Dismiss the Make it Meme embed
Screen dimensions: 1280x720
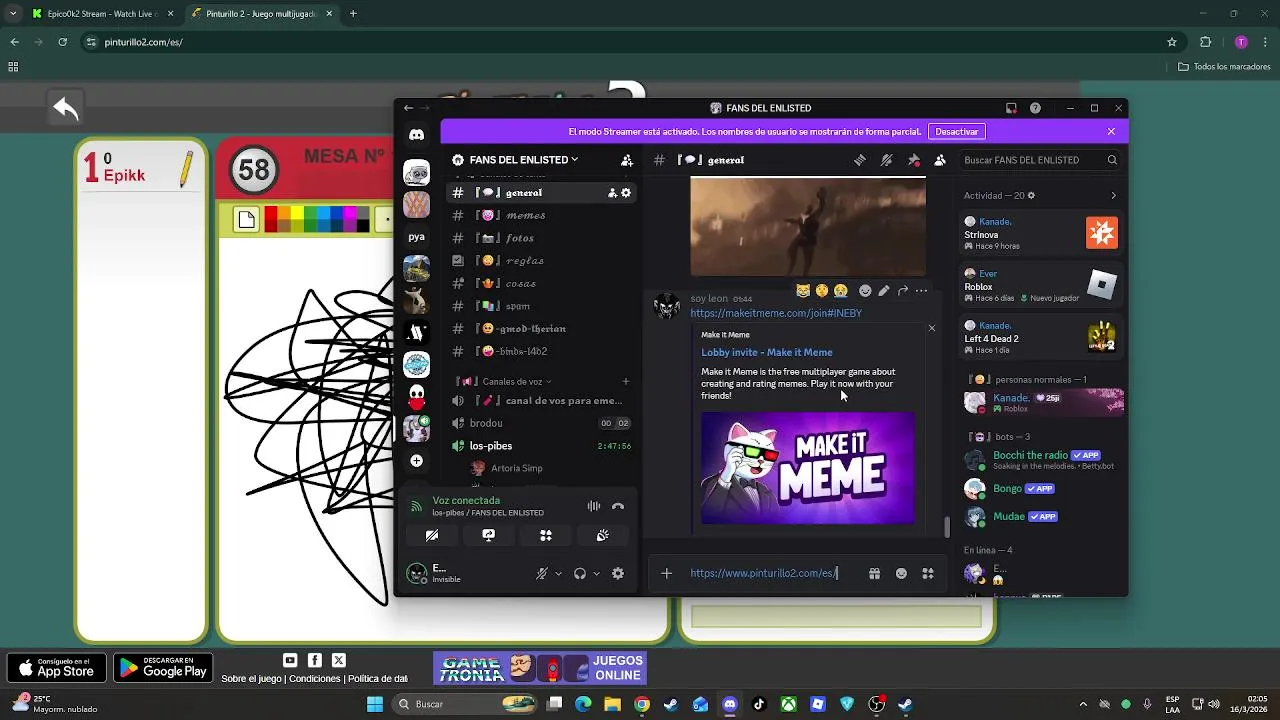tap(932, 328)
